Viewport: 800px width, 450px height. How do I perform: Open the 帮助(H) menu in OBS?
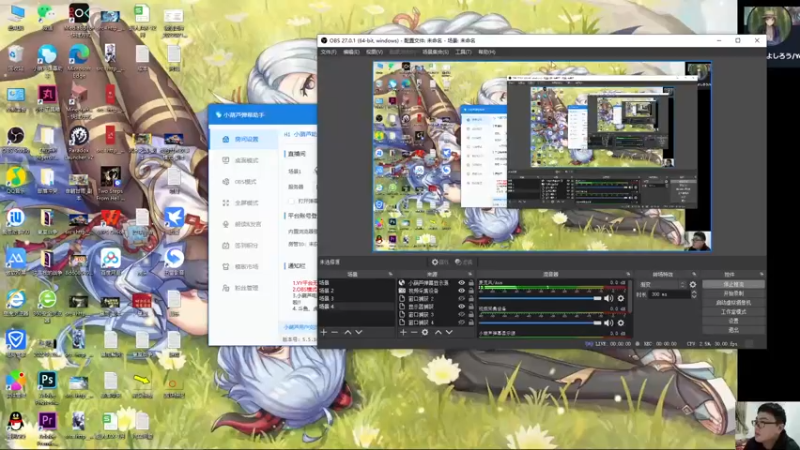point(487,52)
